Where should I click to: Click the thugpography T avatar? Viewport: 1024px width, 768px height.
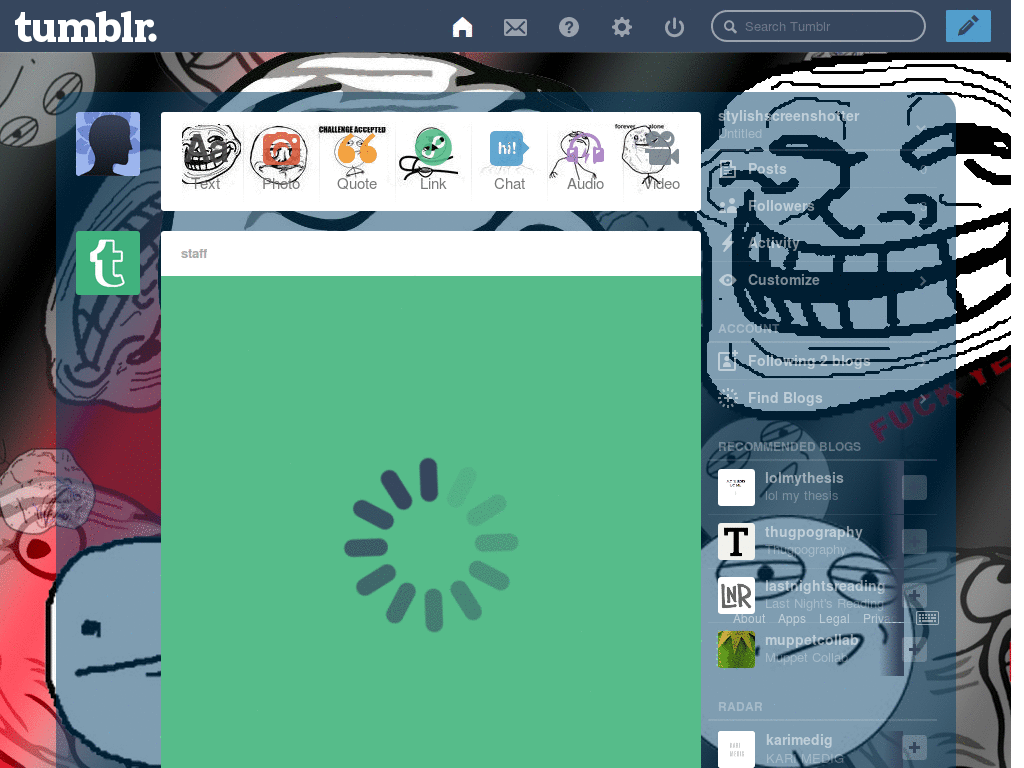[736, 541]
